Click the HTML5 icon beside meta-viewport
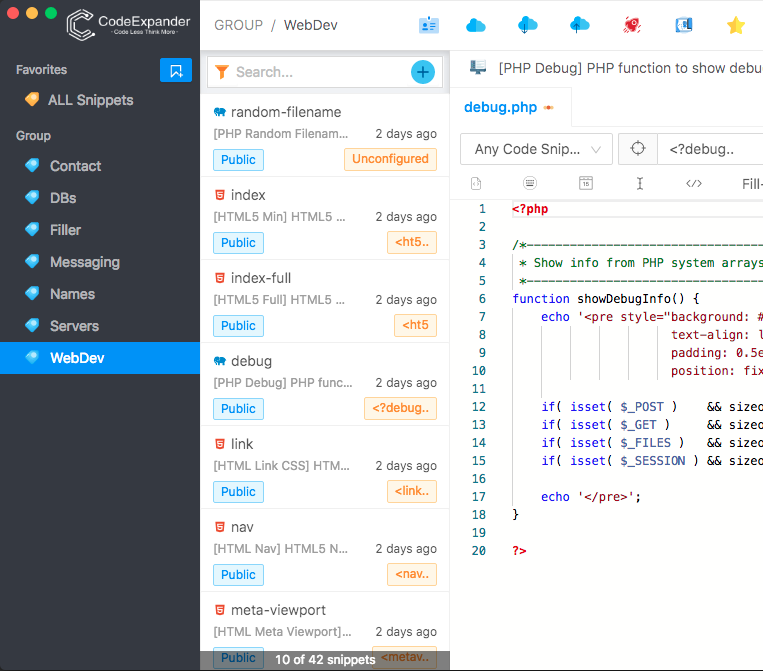Image resolution: width=763 pixels, height=671 pixels. click(220, 610)
